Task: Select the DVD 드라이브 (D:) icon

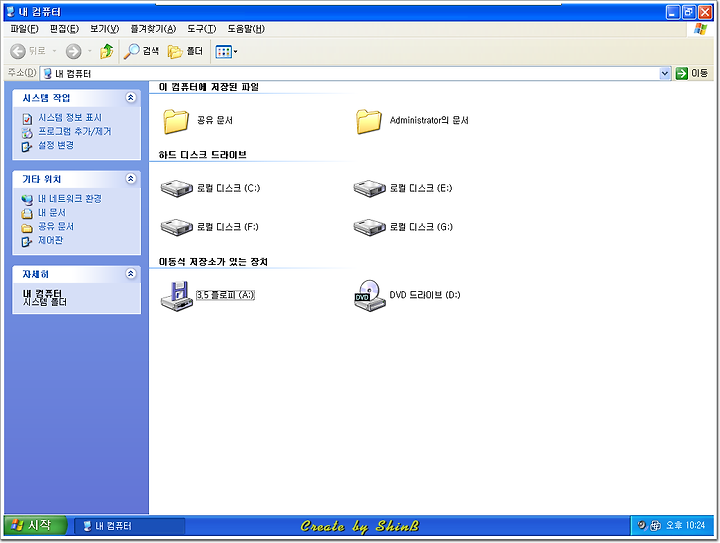Action: pos(369,296)
